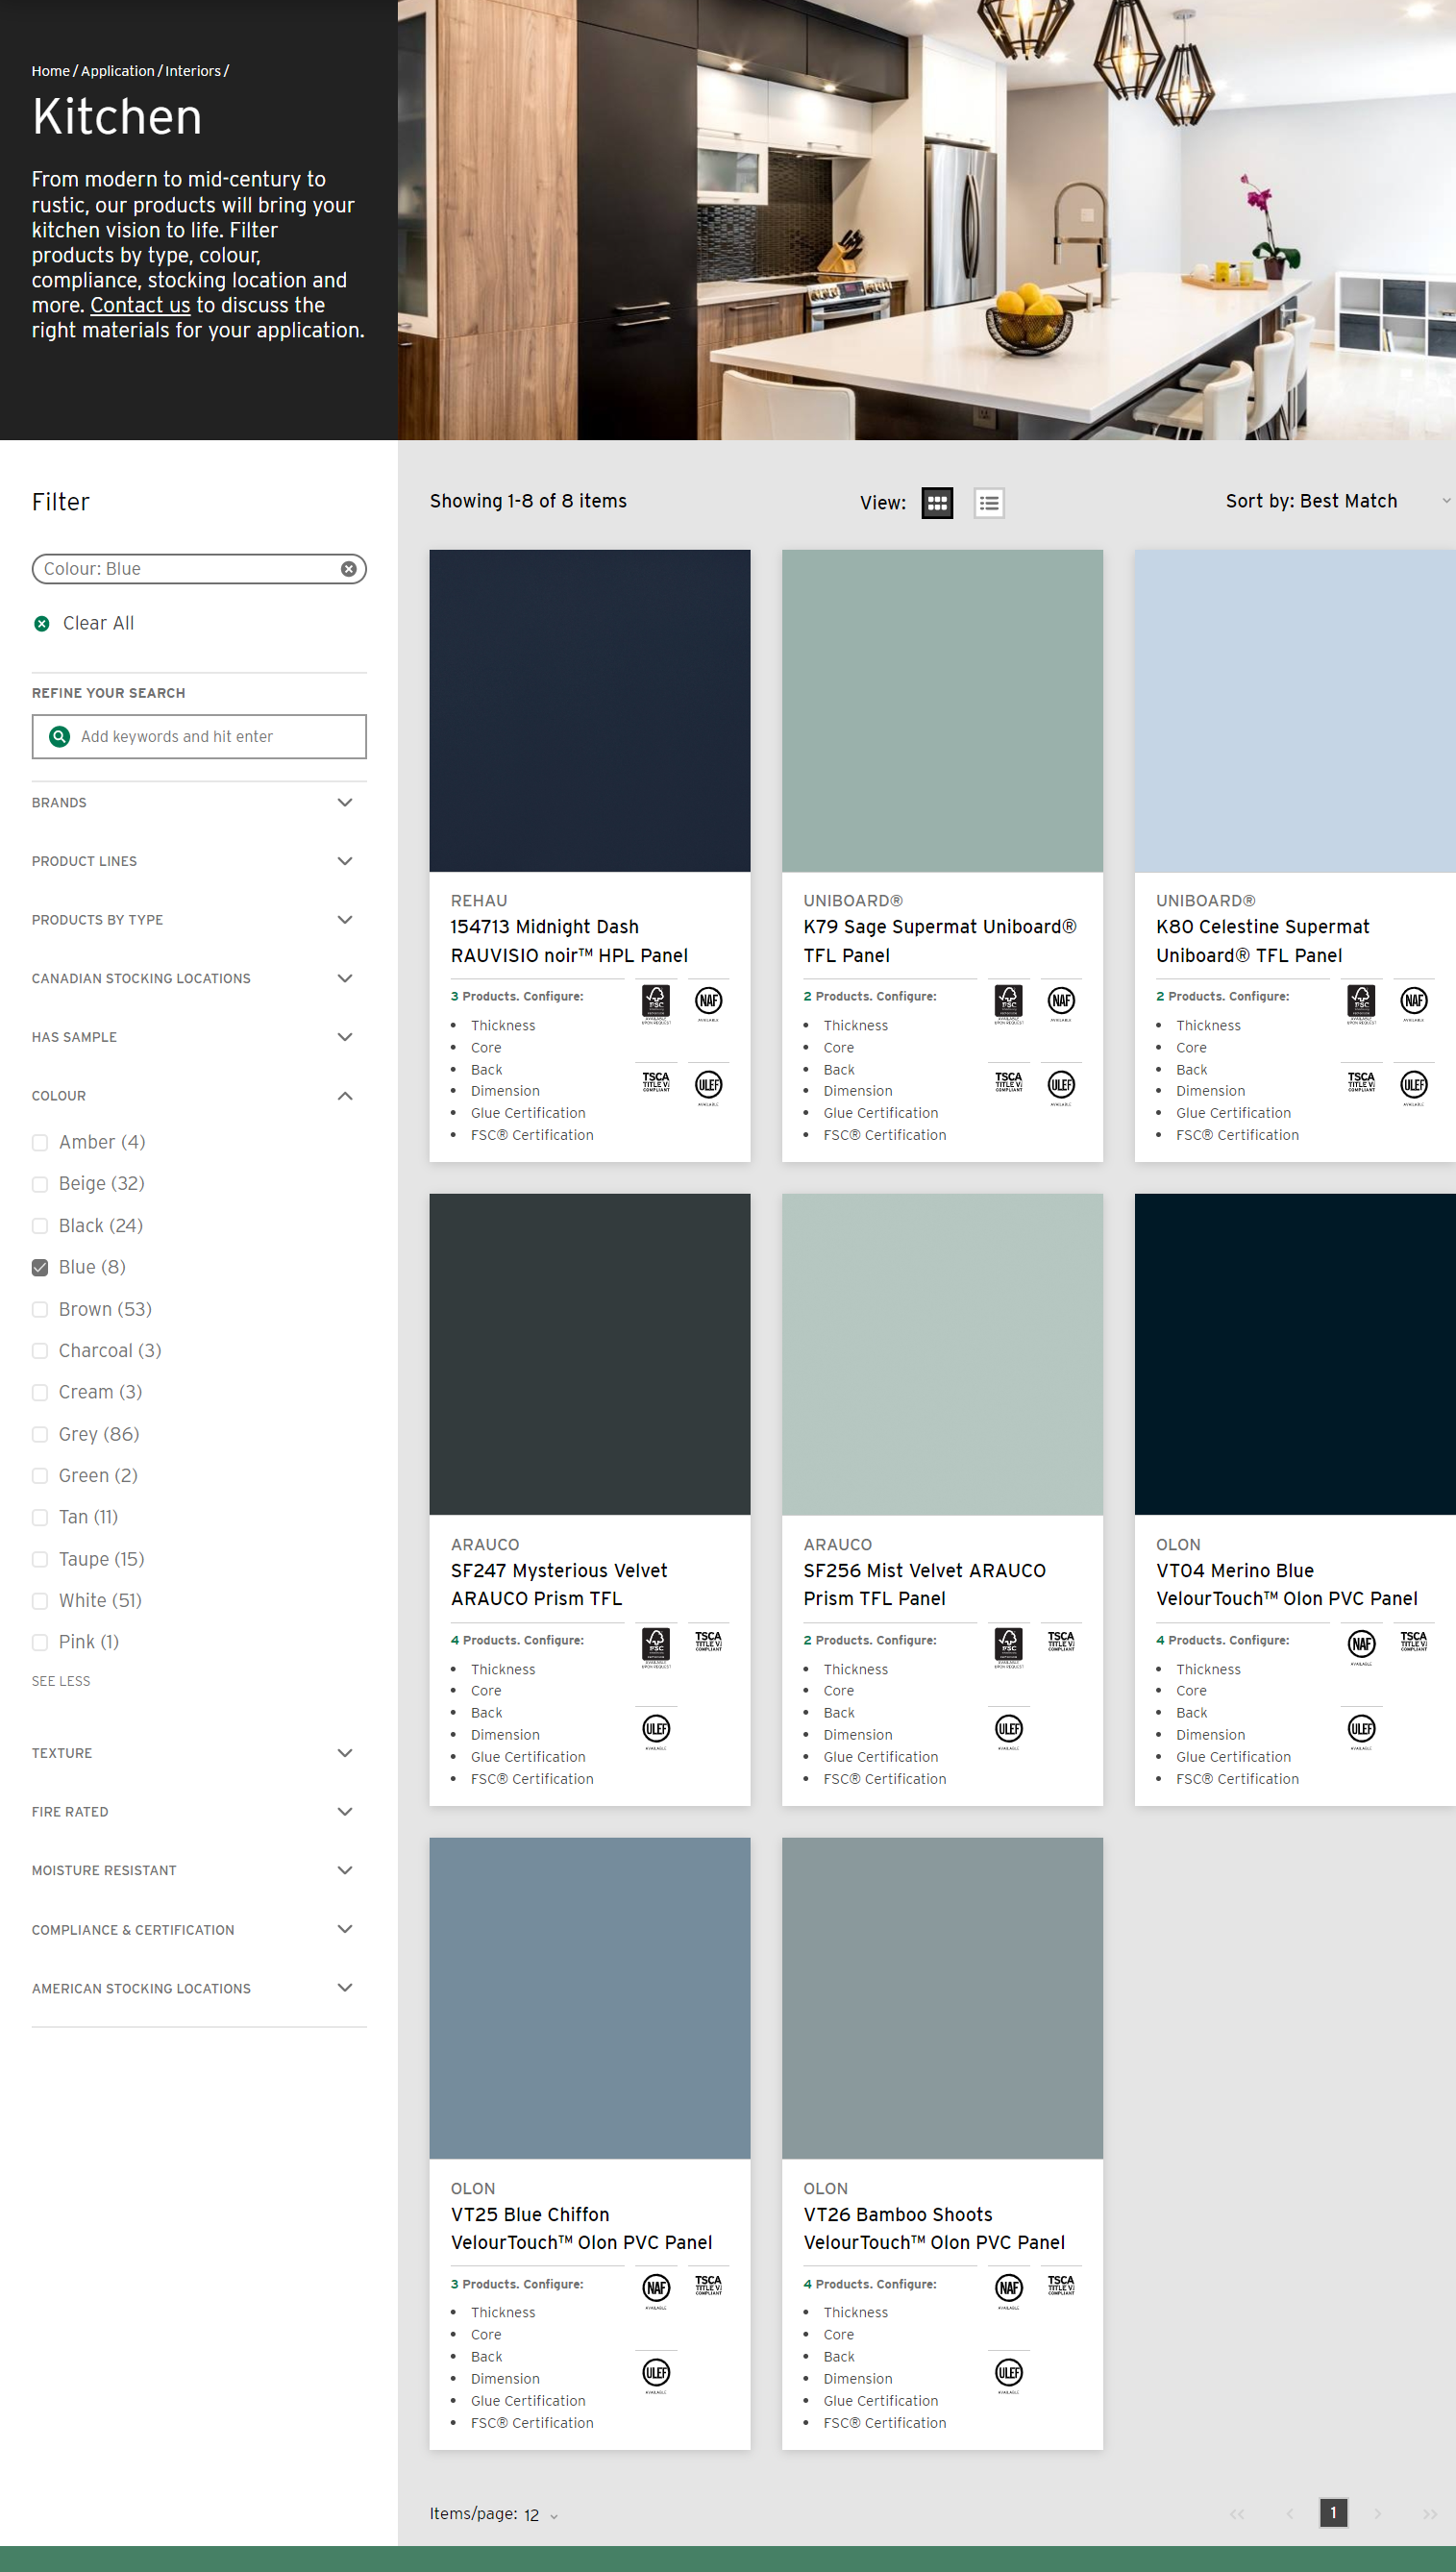
Task: Check the Pink (1) colour filter
Action: (x=40, y=1642)
